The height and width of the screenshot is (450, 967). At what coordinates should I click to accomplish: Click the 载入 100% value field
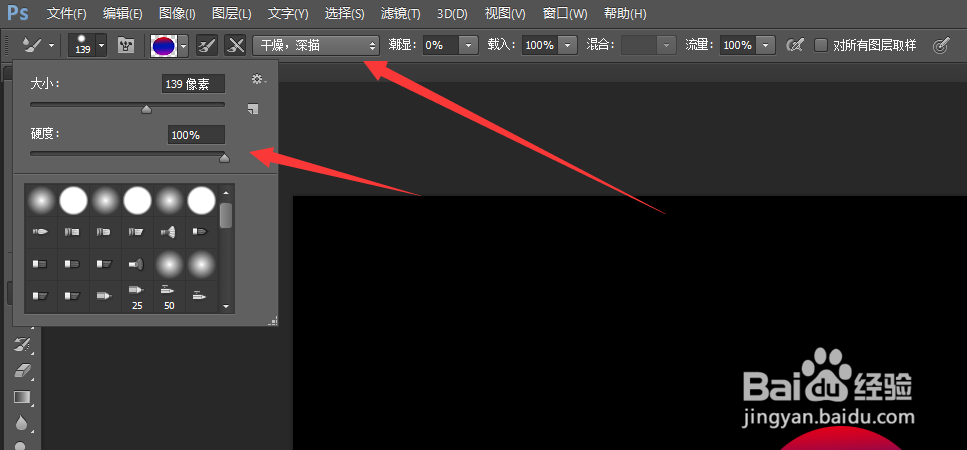(540, 45)
